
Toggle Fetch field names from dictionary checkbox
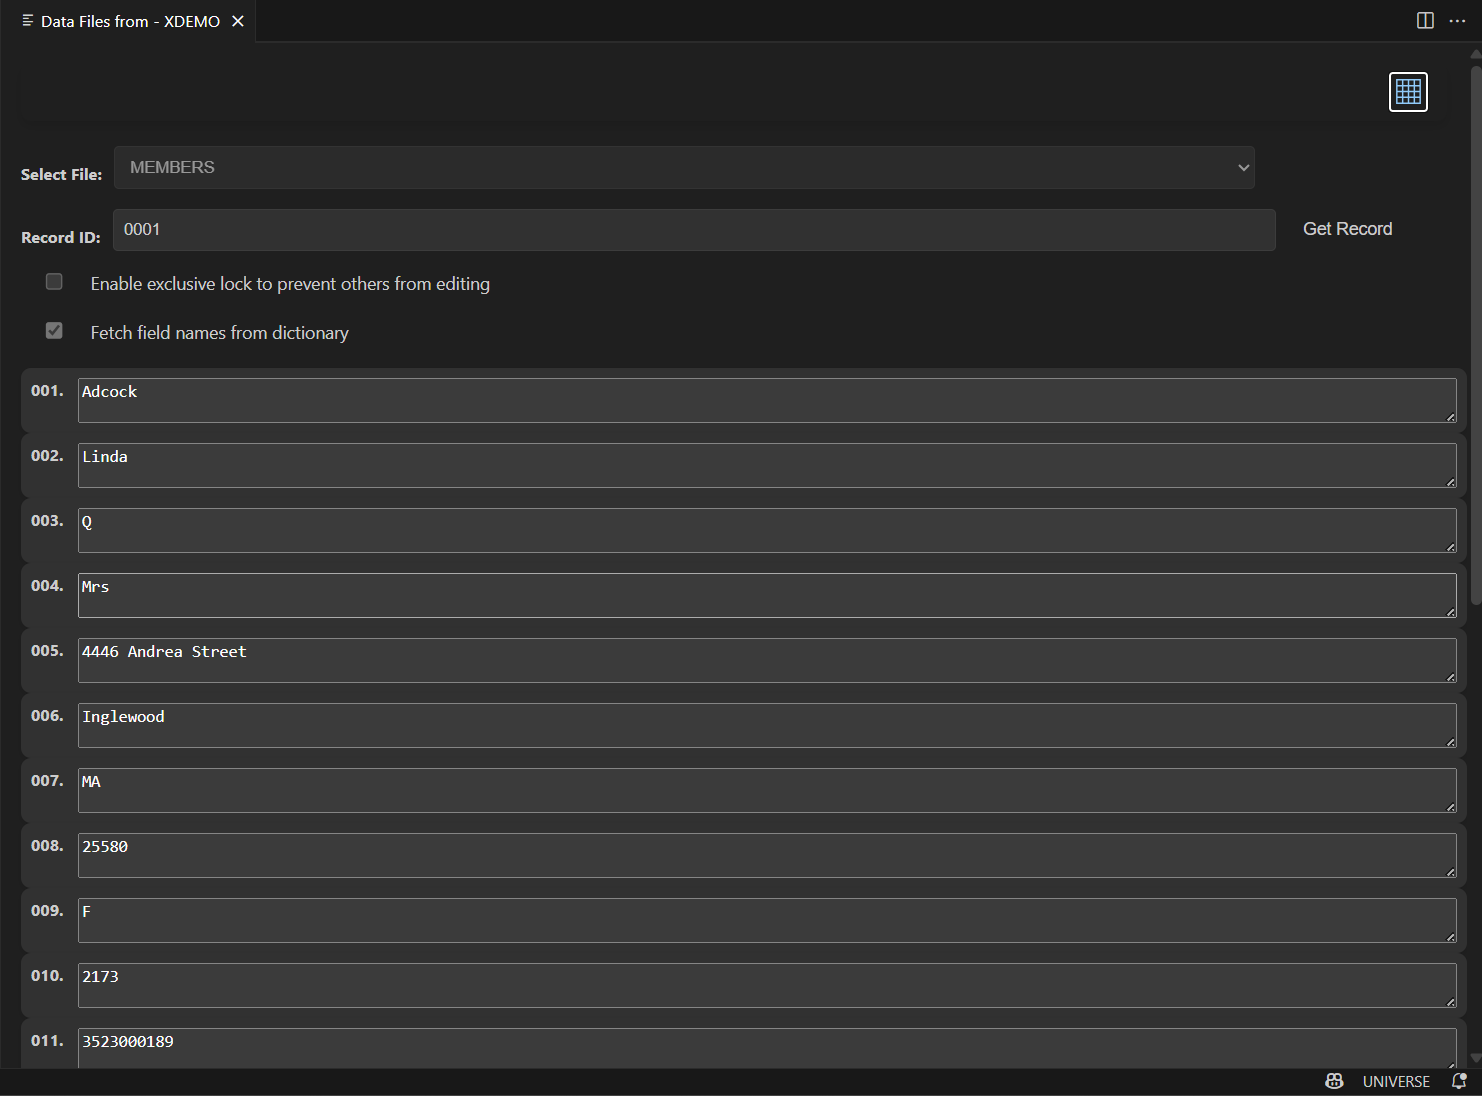click(x=54, y=331)
